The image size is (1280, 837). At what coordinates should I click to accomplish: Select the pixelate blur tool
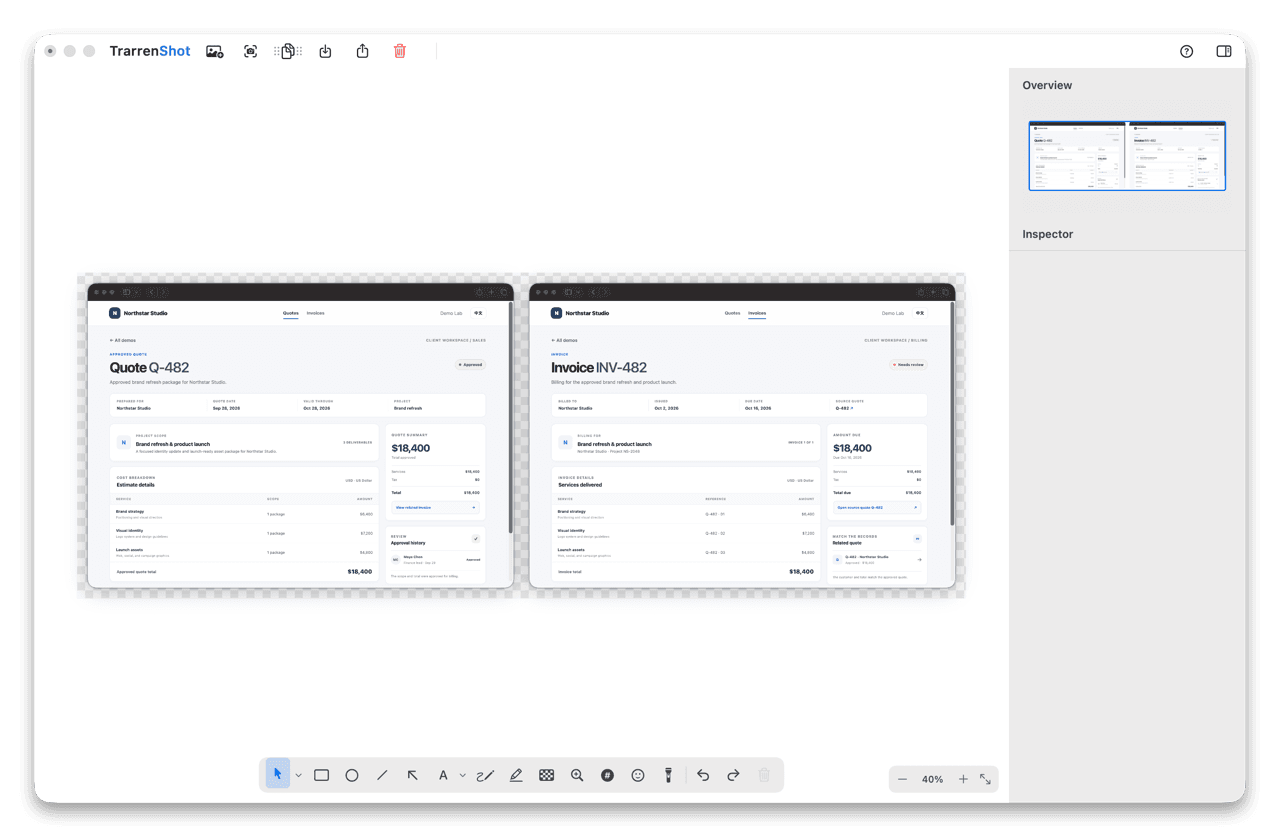(x=547, y=775)
